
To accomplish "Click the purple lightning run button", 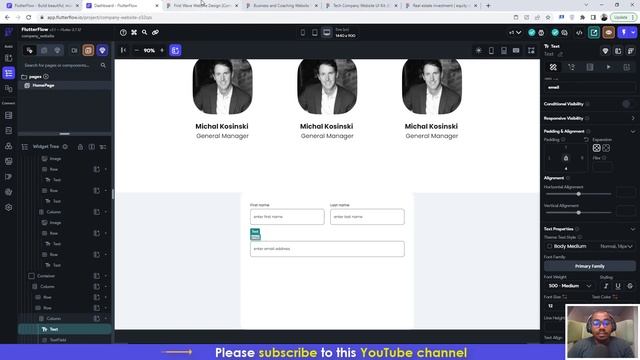I will (x=624, y=32).
